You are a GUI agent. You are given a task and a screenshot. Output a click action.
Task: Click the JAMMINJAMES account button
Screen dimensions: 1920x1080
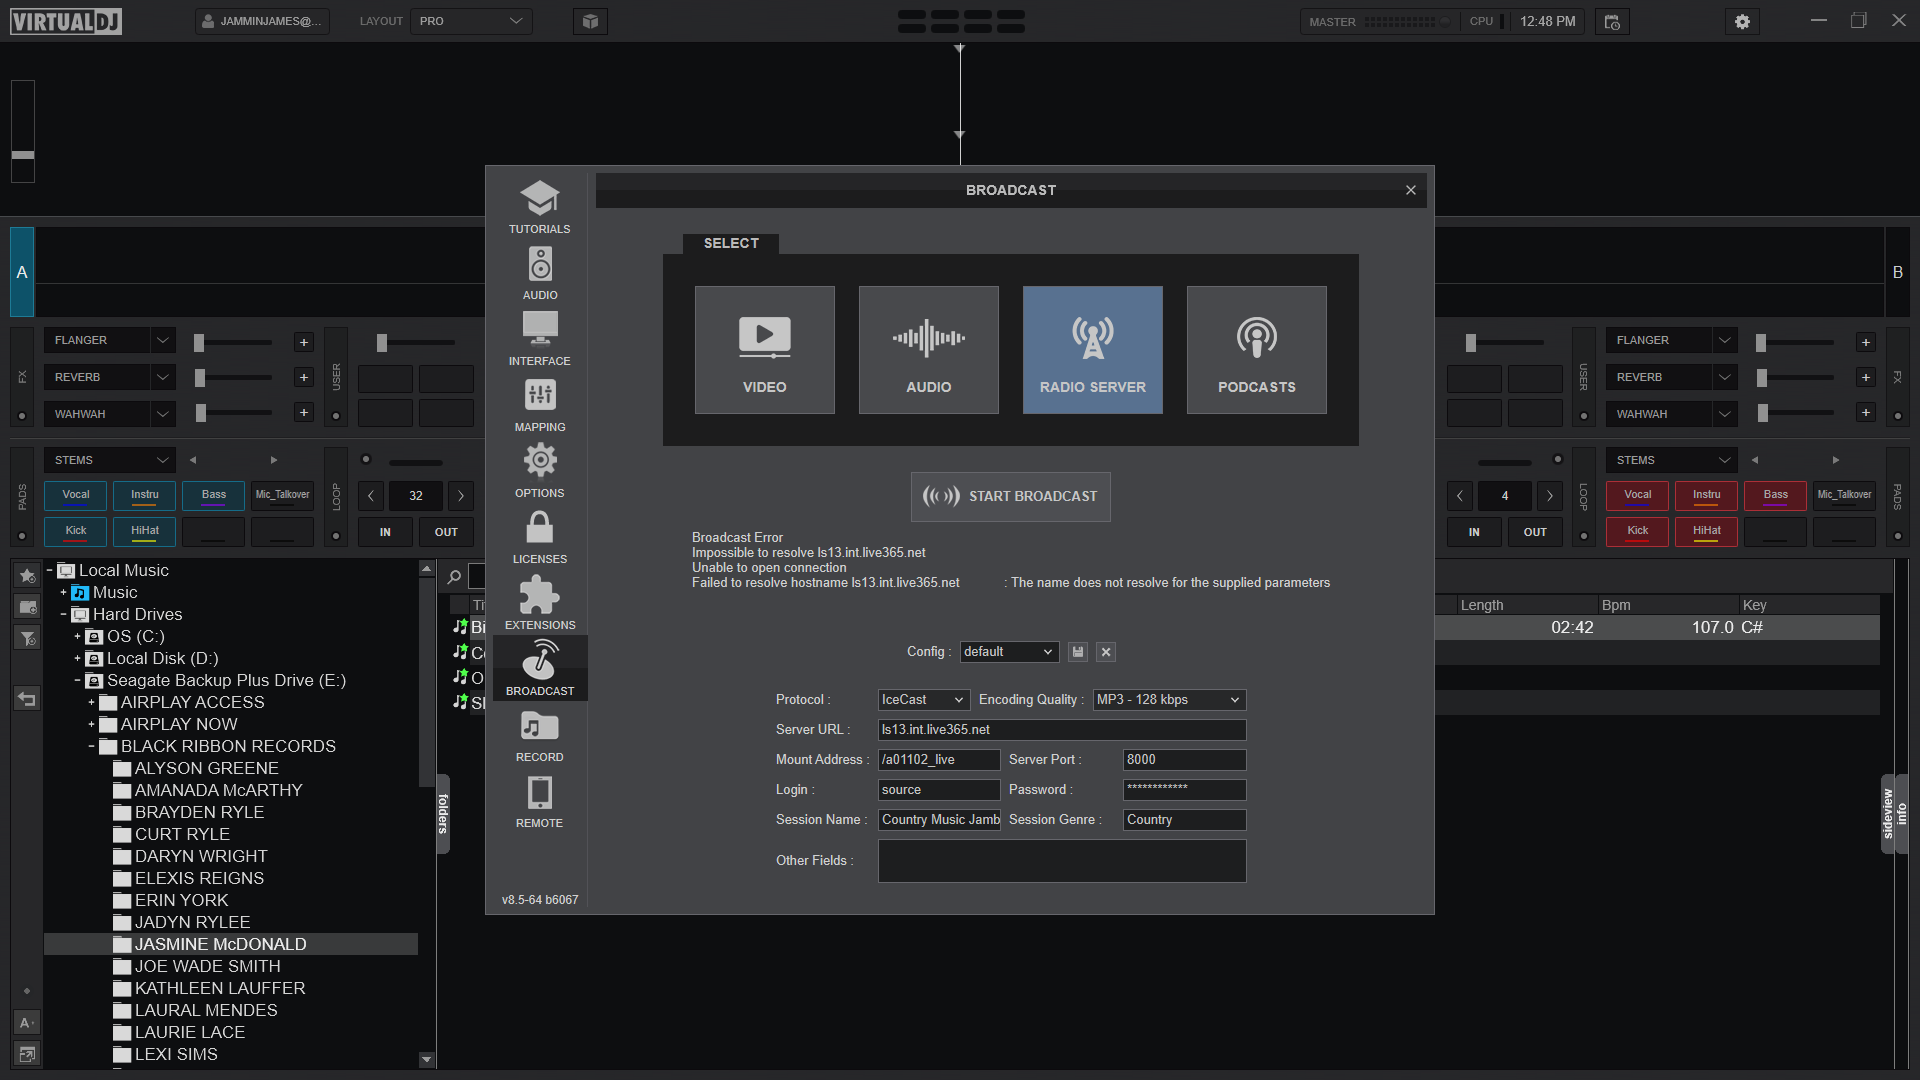[262, 21]
